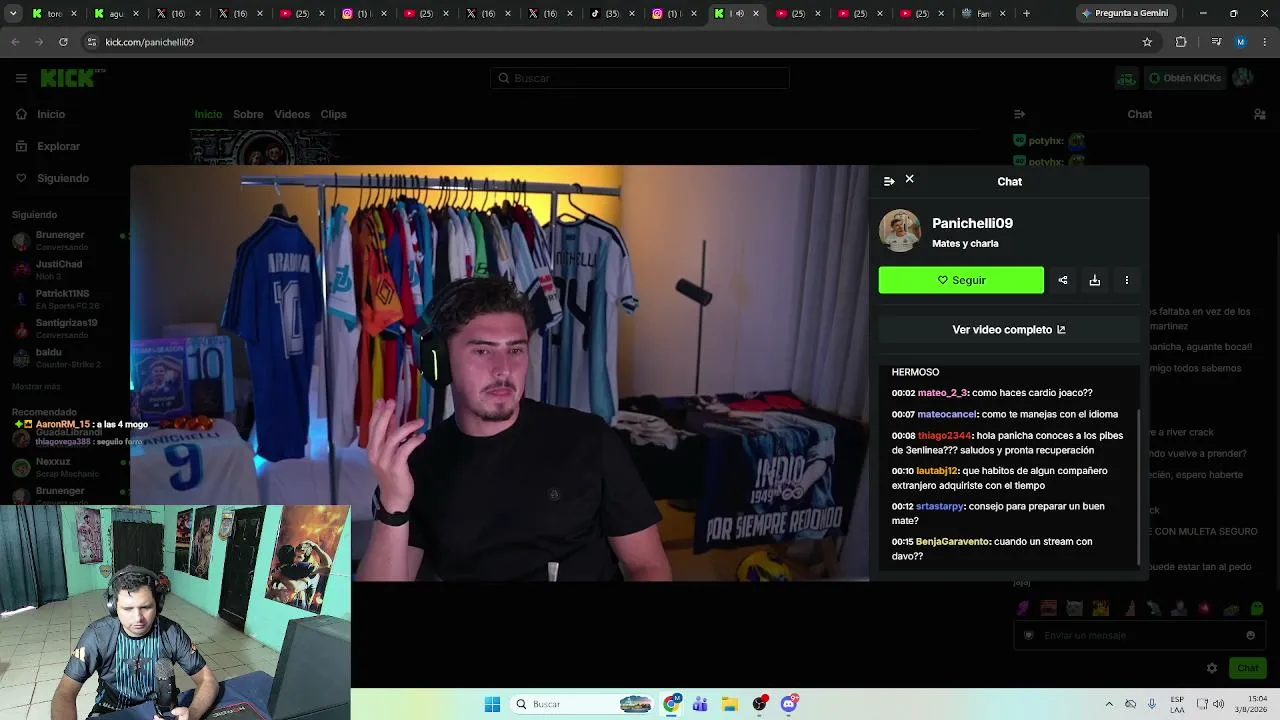Bookmark this page with the star icon

pyautogui.click(x=1147, y=42)
